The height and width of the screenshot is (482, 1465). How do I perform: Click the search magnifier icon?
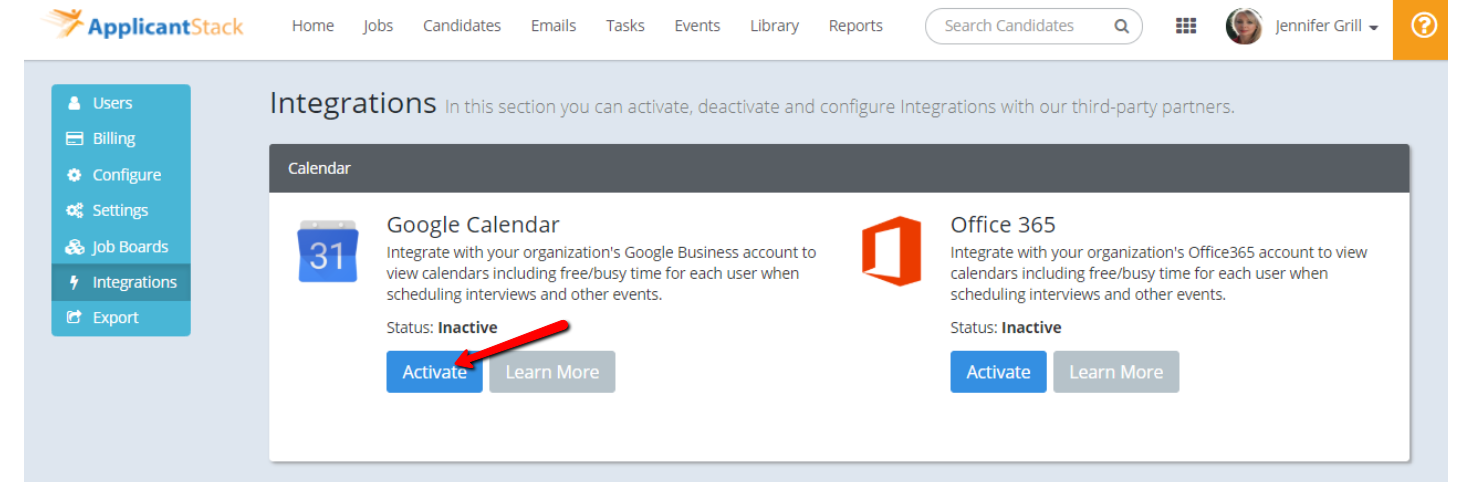pyautogui.click(x=1122, y=26)
